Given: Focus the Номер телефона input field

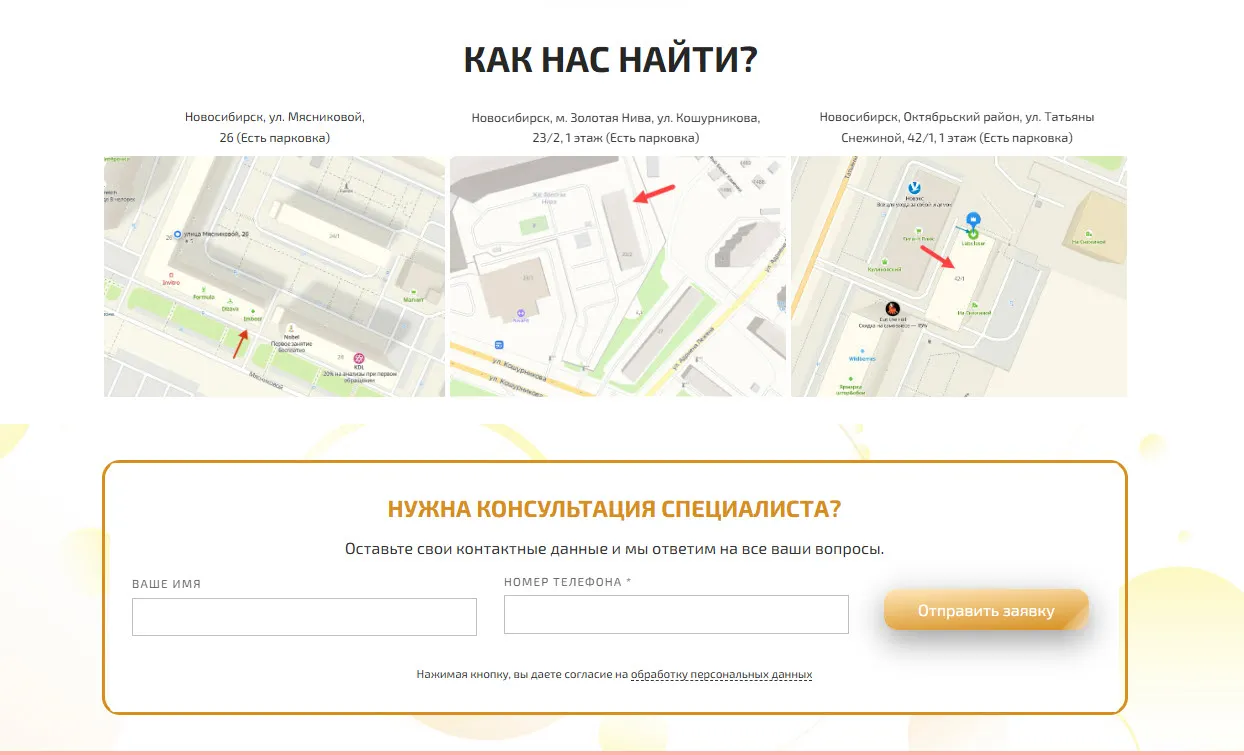Looking at the screenshot, I should (x=676, y=614).
